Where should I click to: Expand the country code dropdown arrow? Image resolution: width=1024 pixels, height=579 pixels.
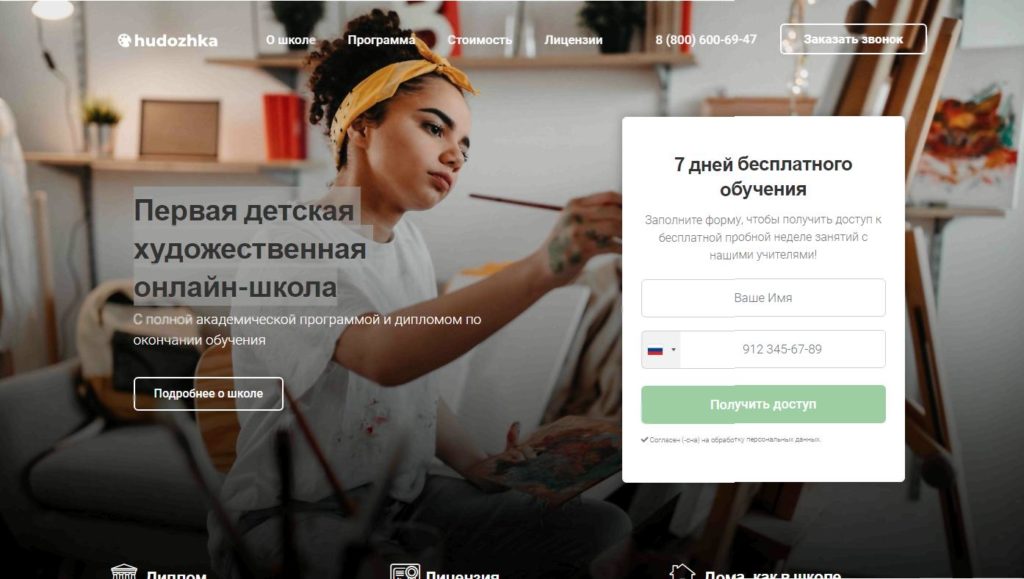click(673, 350)
